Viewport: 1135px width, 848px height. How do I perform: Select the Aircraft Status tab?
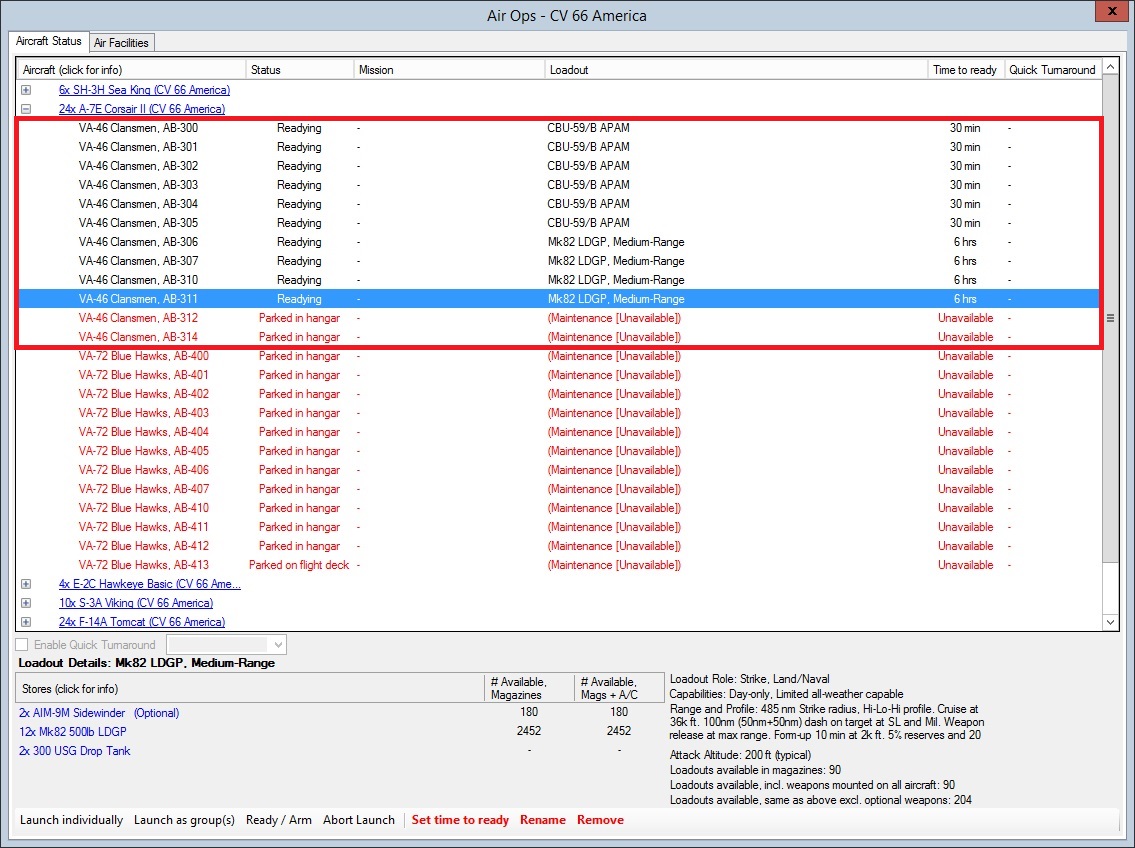click(49, 41)
